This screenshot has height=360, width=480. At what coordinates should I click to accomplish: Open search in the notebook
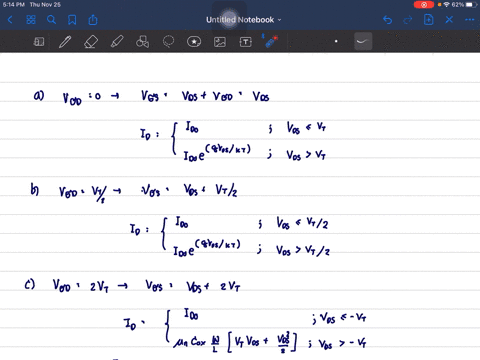pos(51,20)
